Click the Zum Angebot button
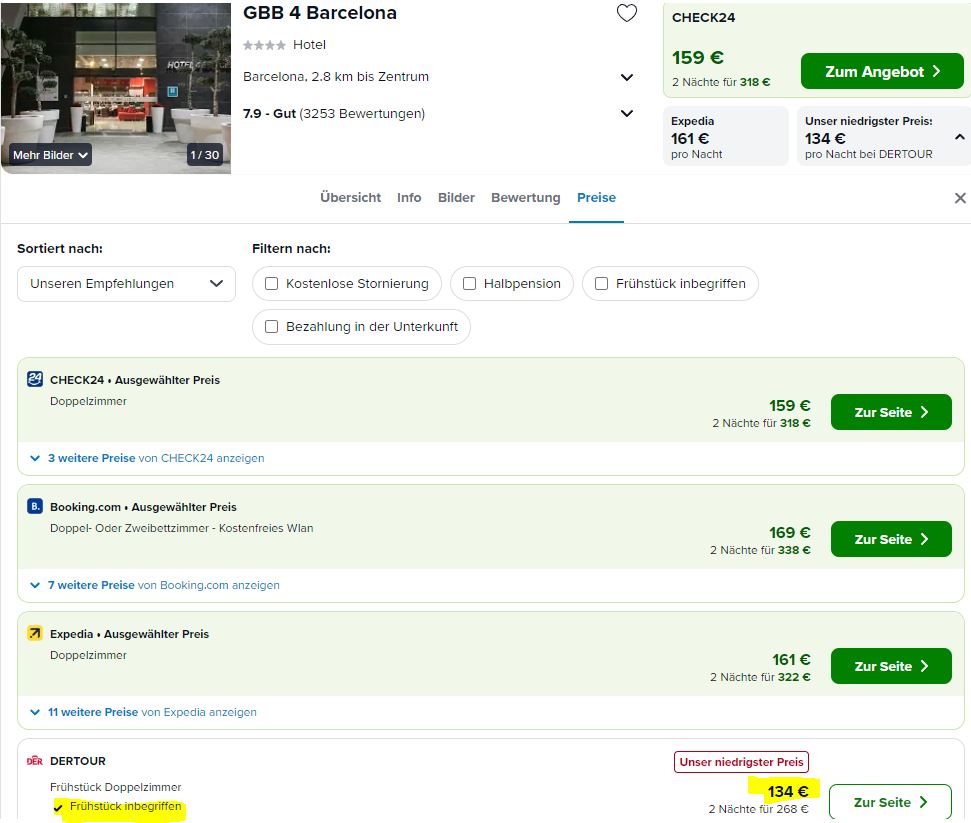This screenshot has height=823, width=971. (882, 71)
